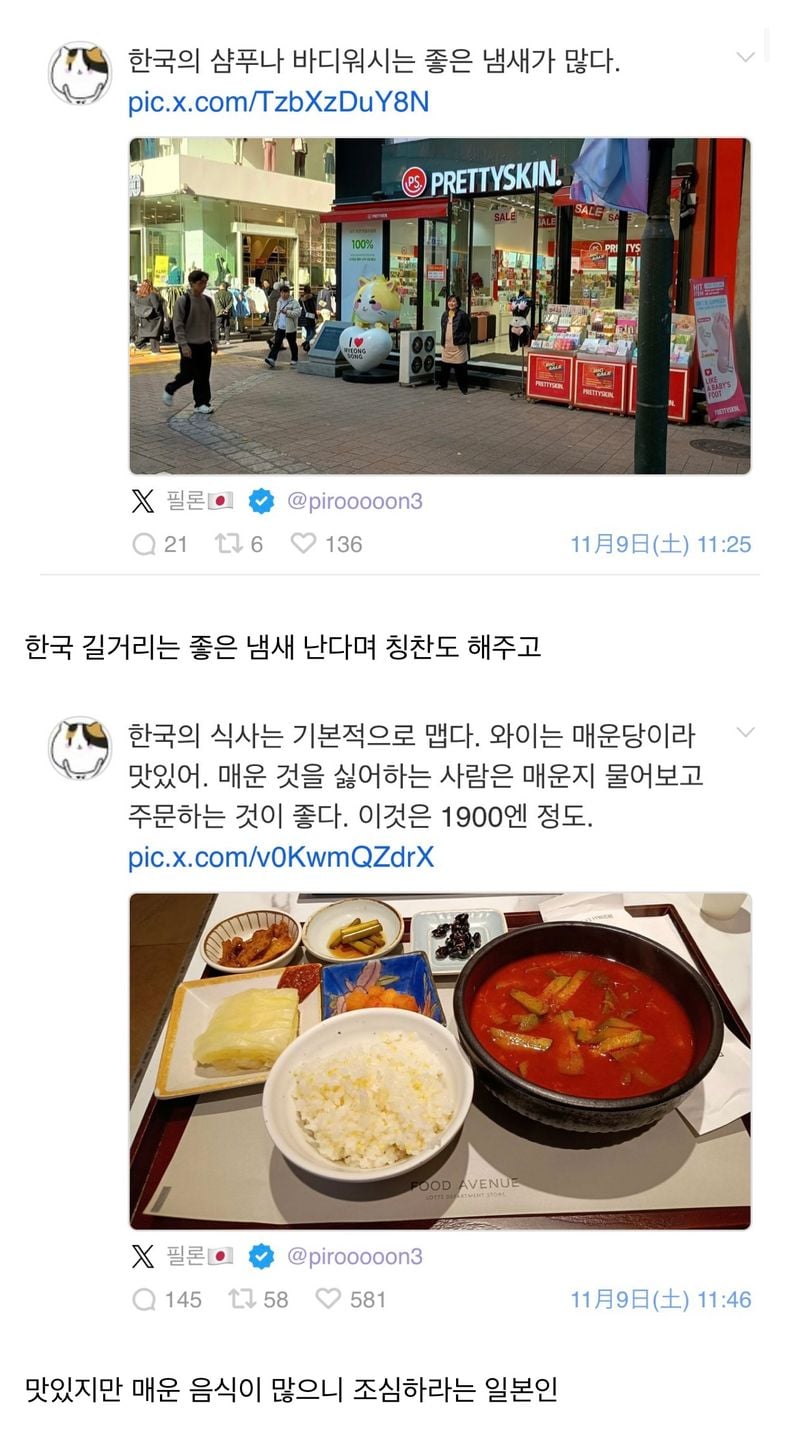Click the X logo under PRETTYSKIN photo
Image resolution: width=800 pixels, height=1444 pixels.
click(x=144, y=501)
